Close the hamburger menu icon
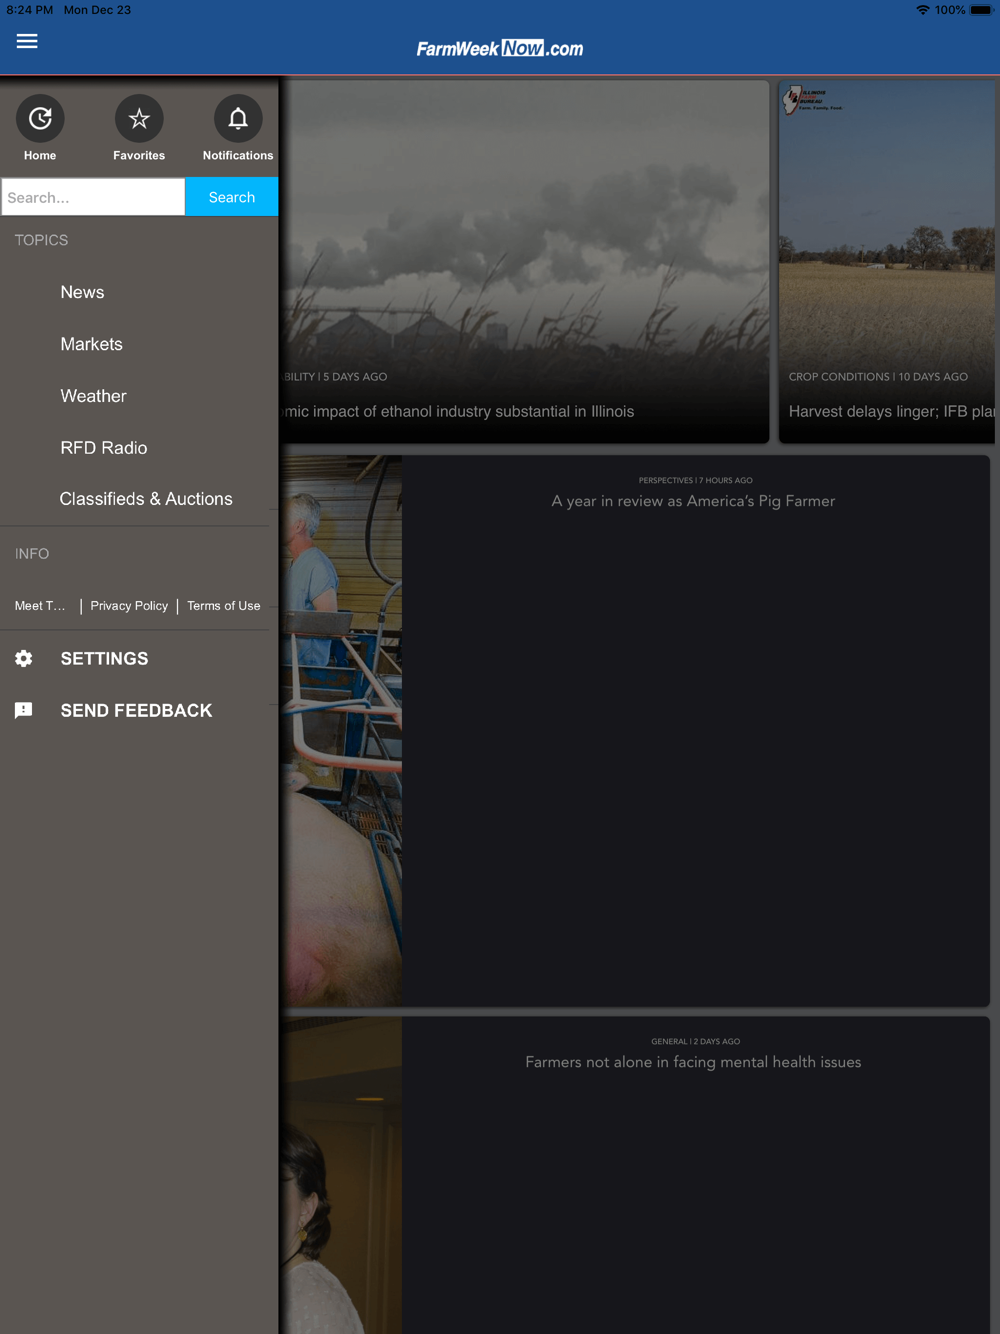Viewport: 1000px width, 1334px height. click(27, 41)
